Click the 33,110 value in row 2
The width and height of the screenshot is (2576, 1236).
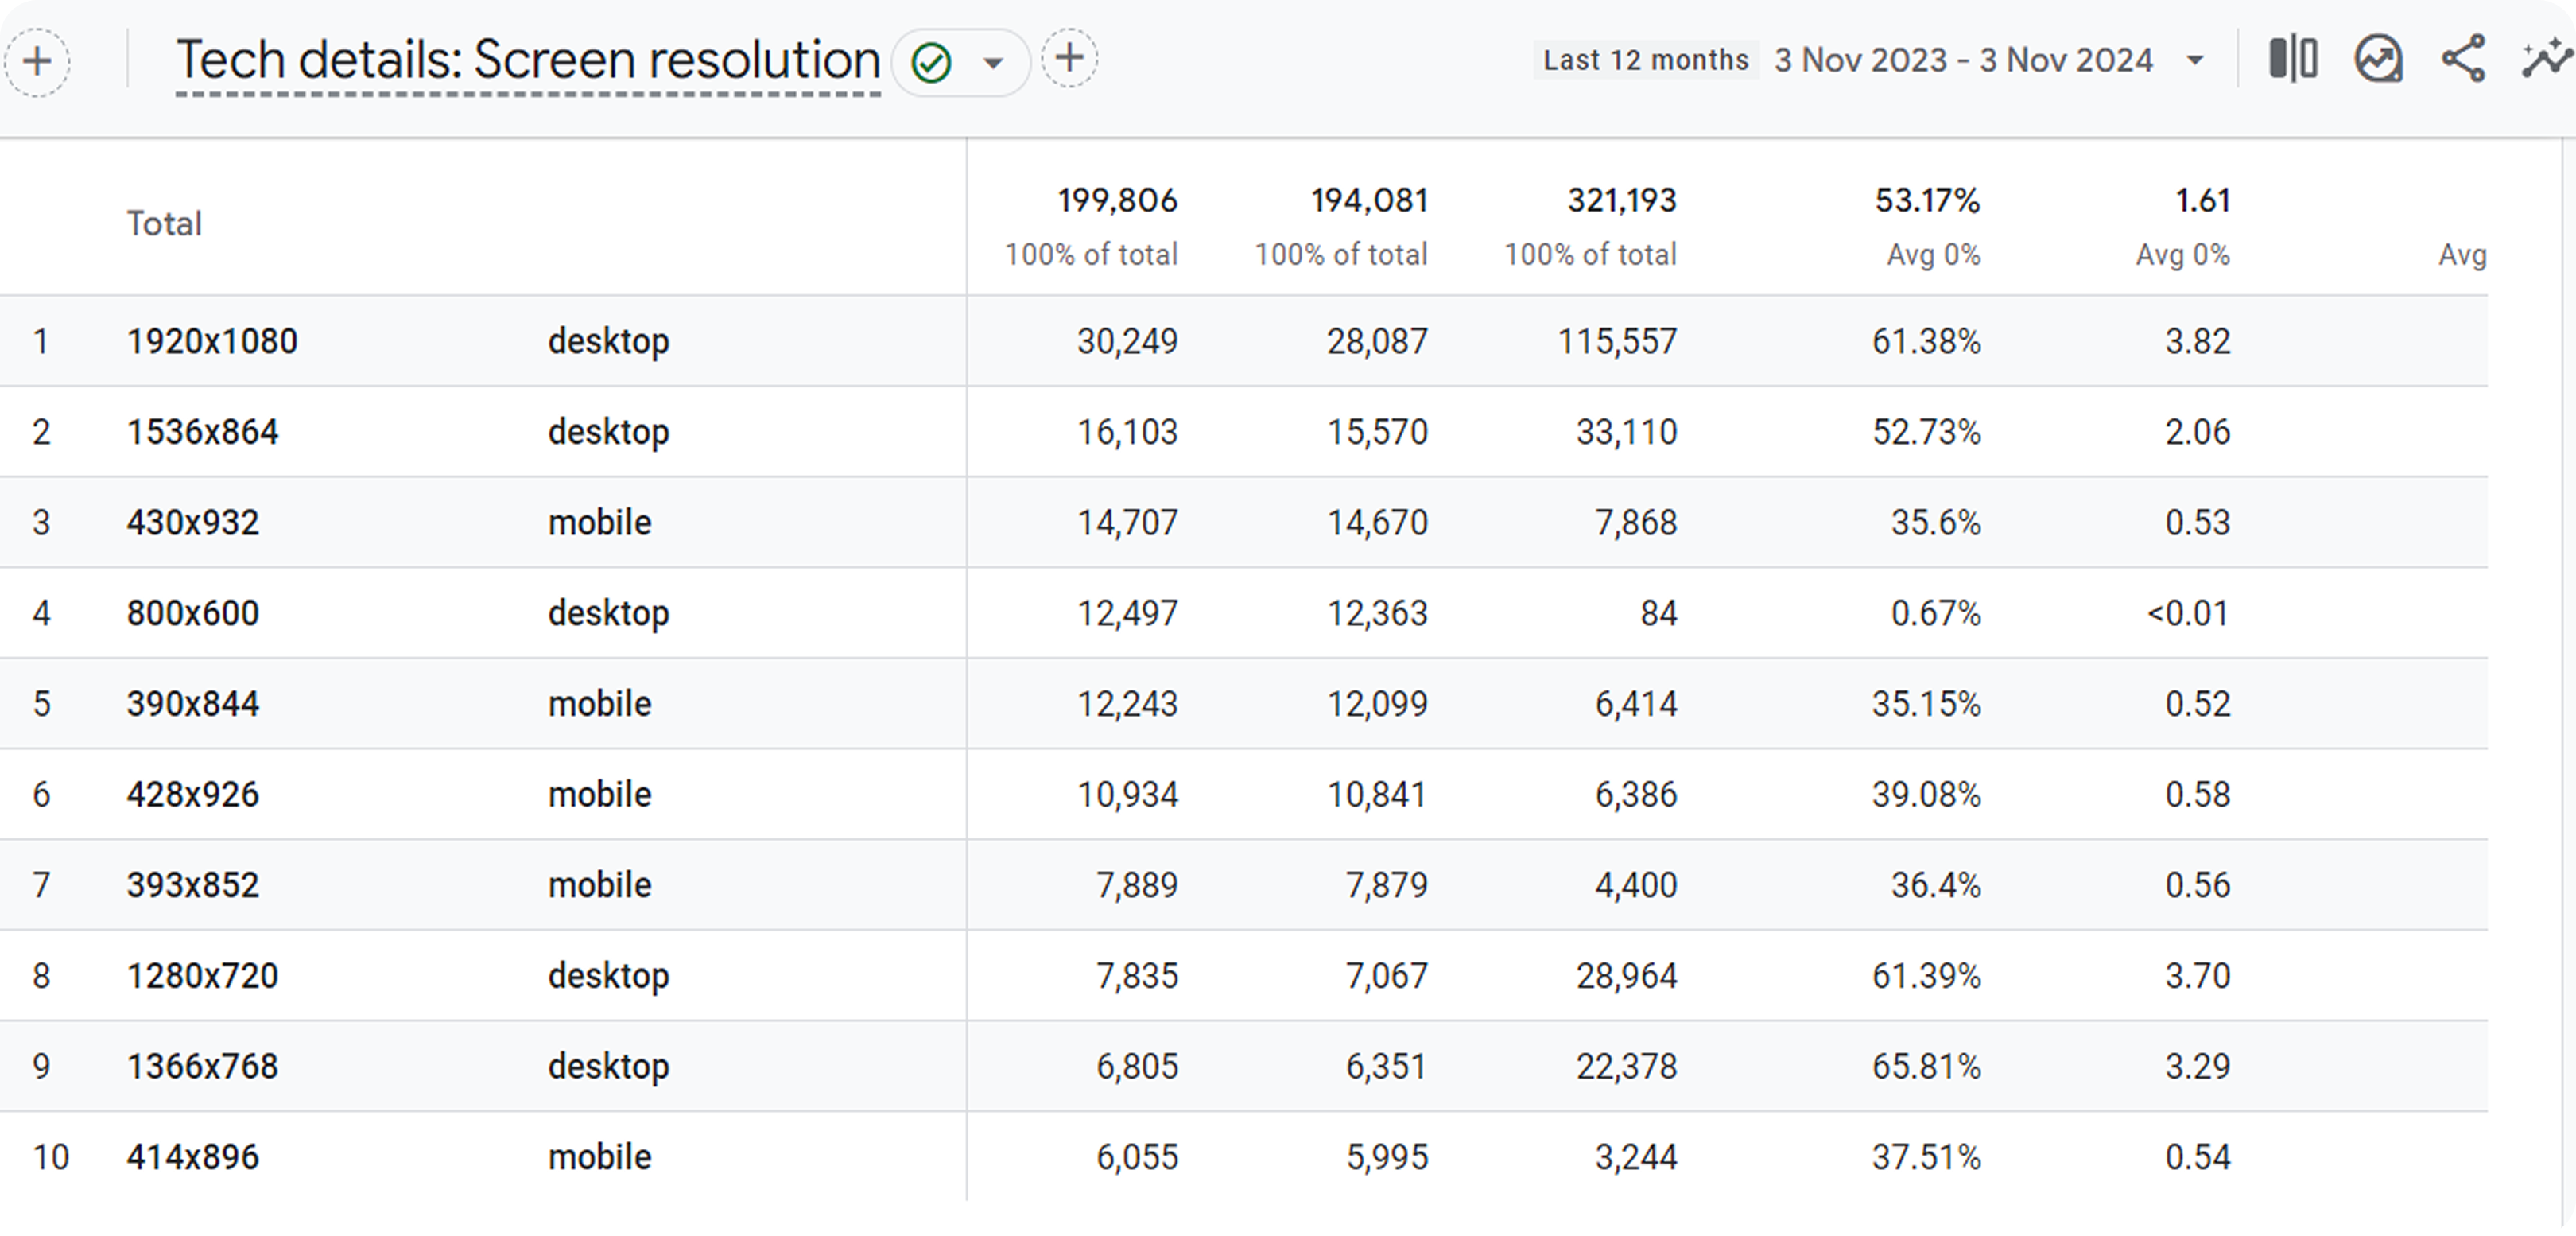tap(1626, 432)
